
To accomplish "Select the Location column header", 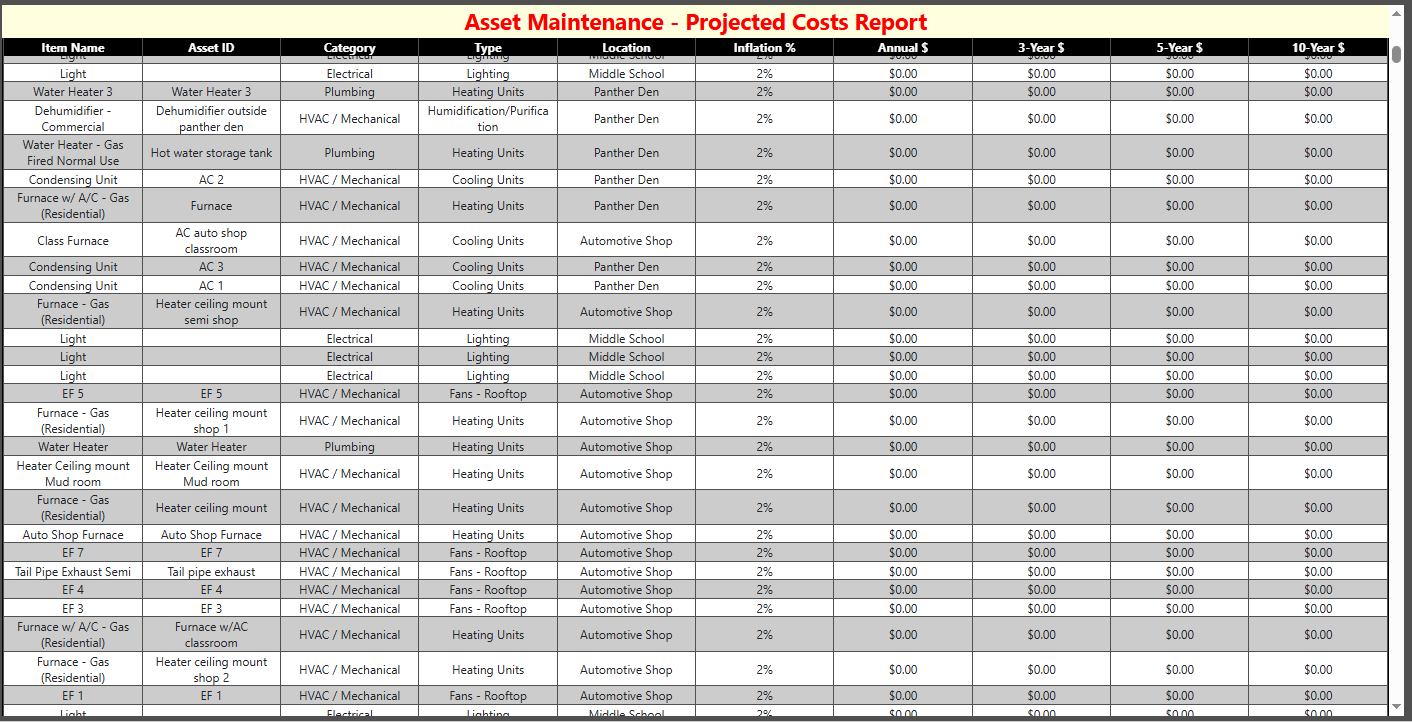I will [x=626, y=47].
